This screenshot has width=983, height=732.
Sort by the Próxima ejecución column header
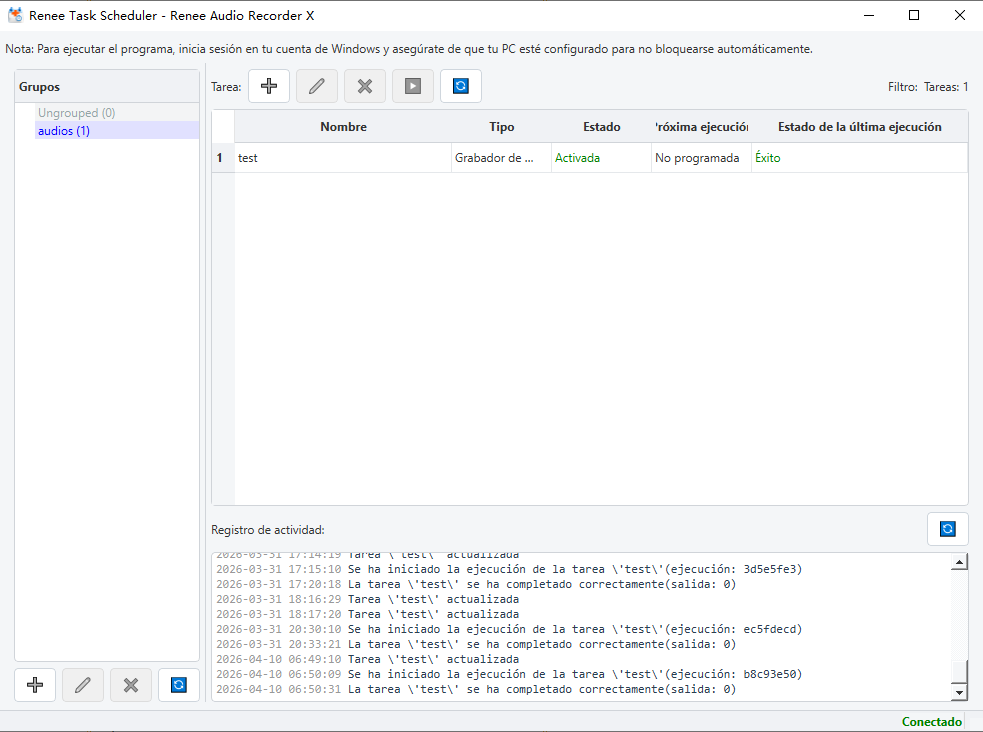[x=702, y=127]
